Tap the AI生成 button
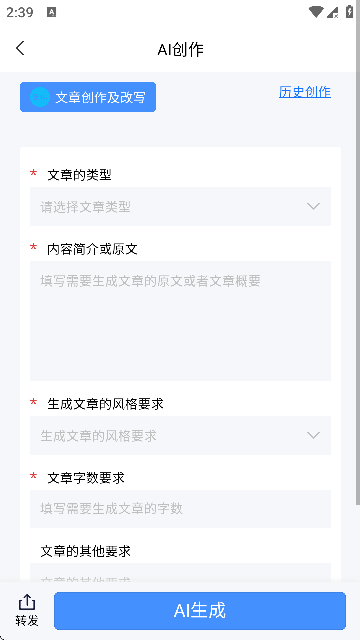Viewport: 360px width, 640px height. 200,611
